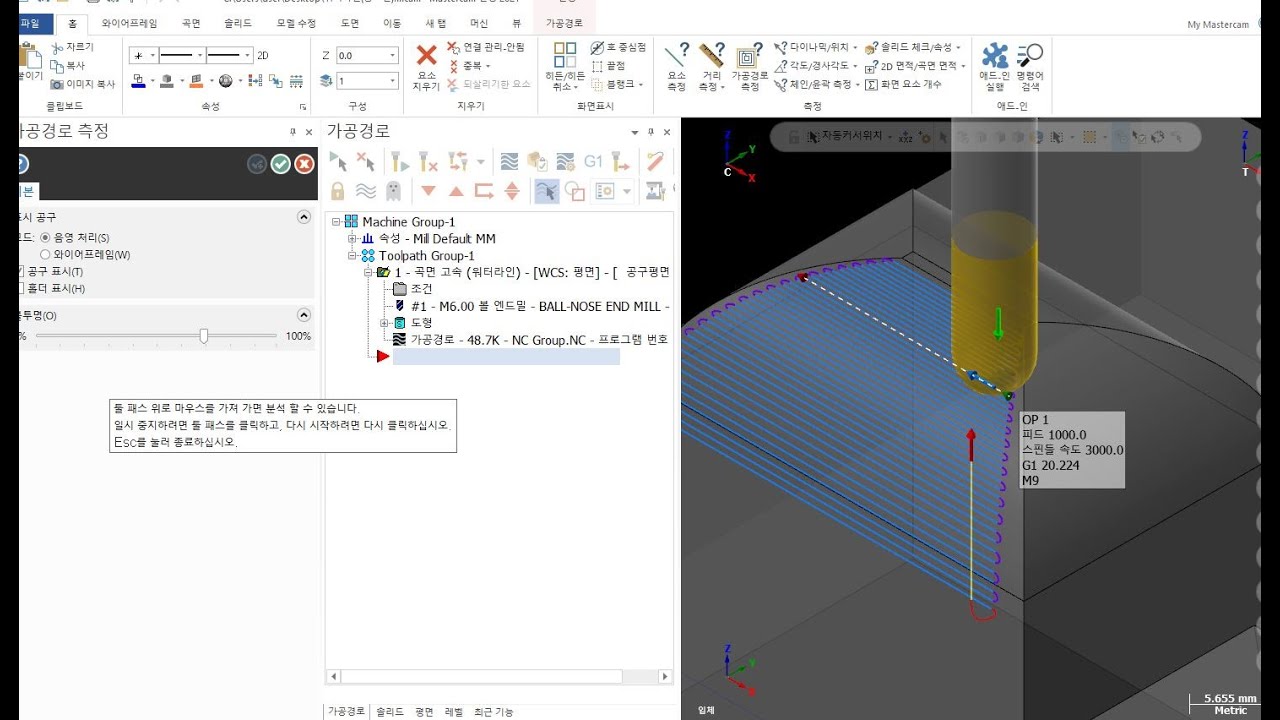The image size is (1280, 720).
Task: Toggle the operation lock padlock icon
Action: (x=338, y=190)
